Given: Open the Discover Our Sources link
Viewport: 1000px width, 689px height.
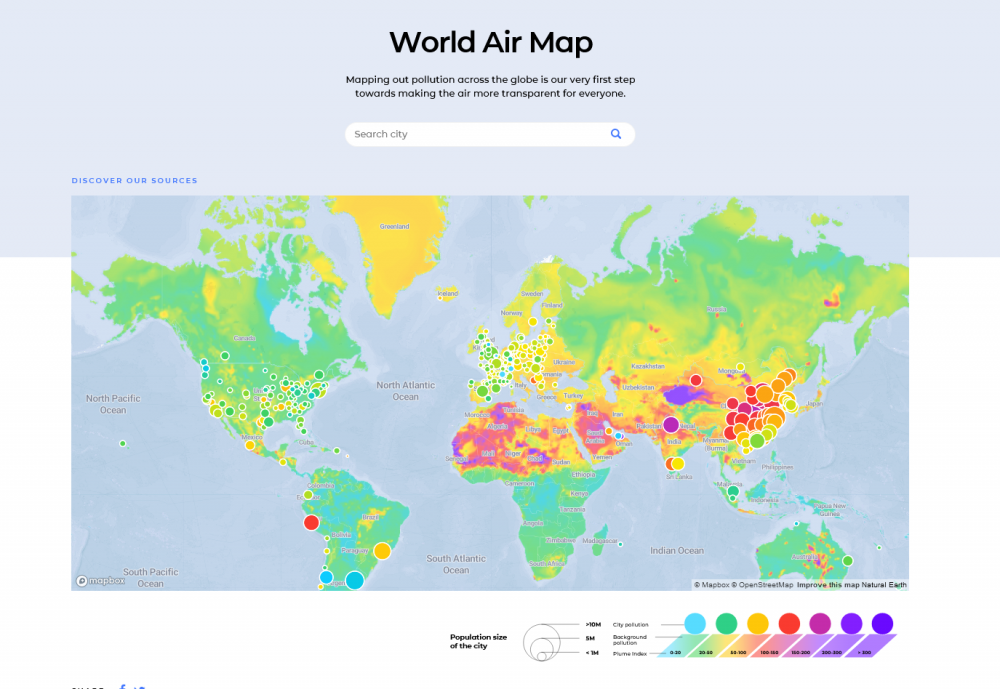Looking at the screenshot, I should (134, 181).
